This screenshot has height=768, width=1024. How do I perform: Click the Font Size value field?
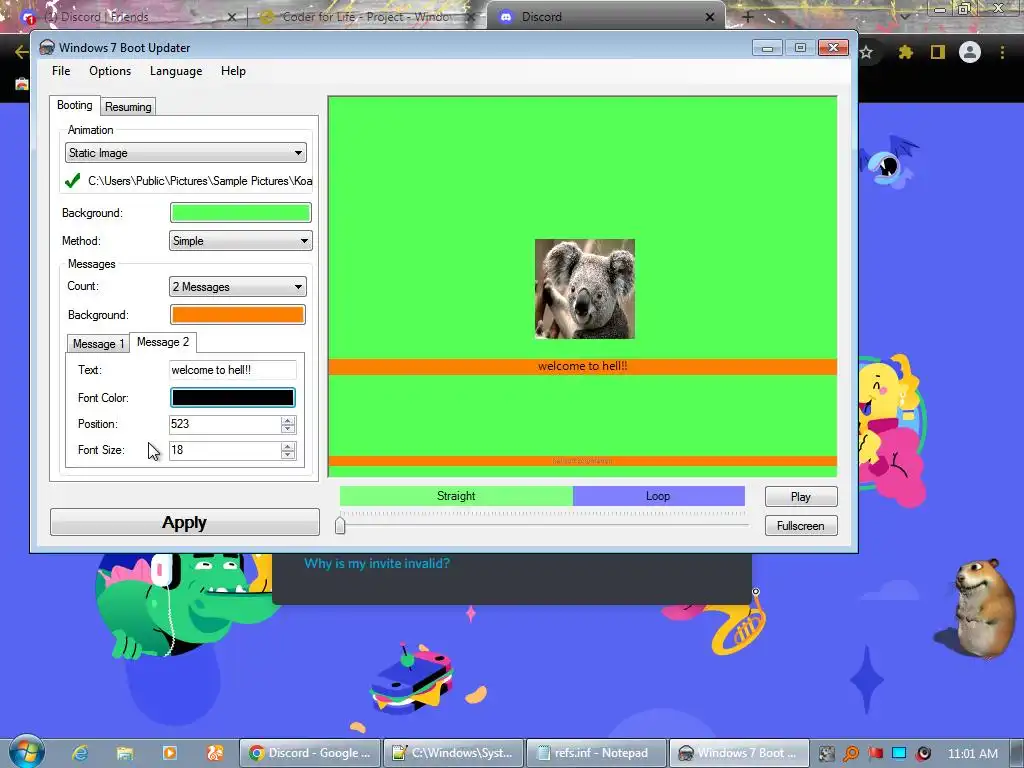coord(225,451)
